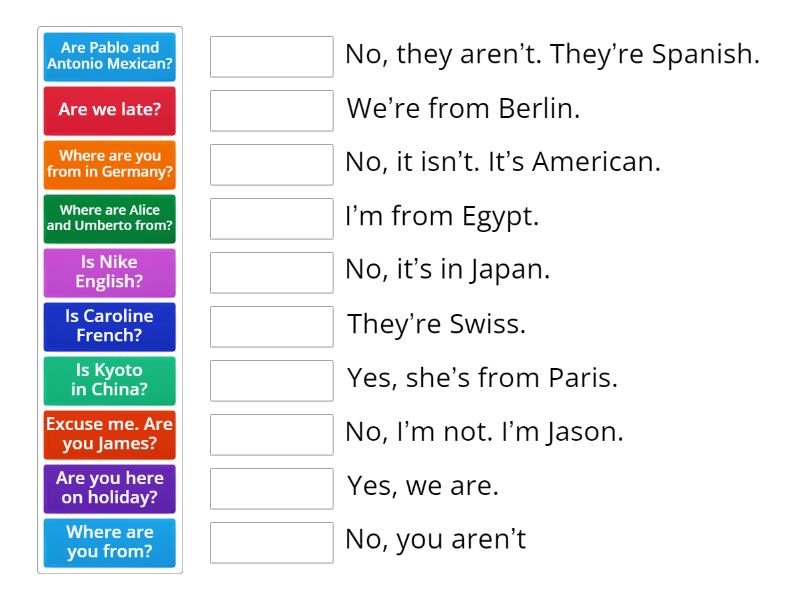Select the slot beside 'It's American.'

272,165
